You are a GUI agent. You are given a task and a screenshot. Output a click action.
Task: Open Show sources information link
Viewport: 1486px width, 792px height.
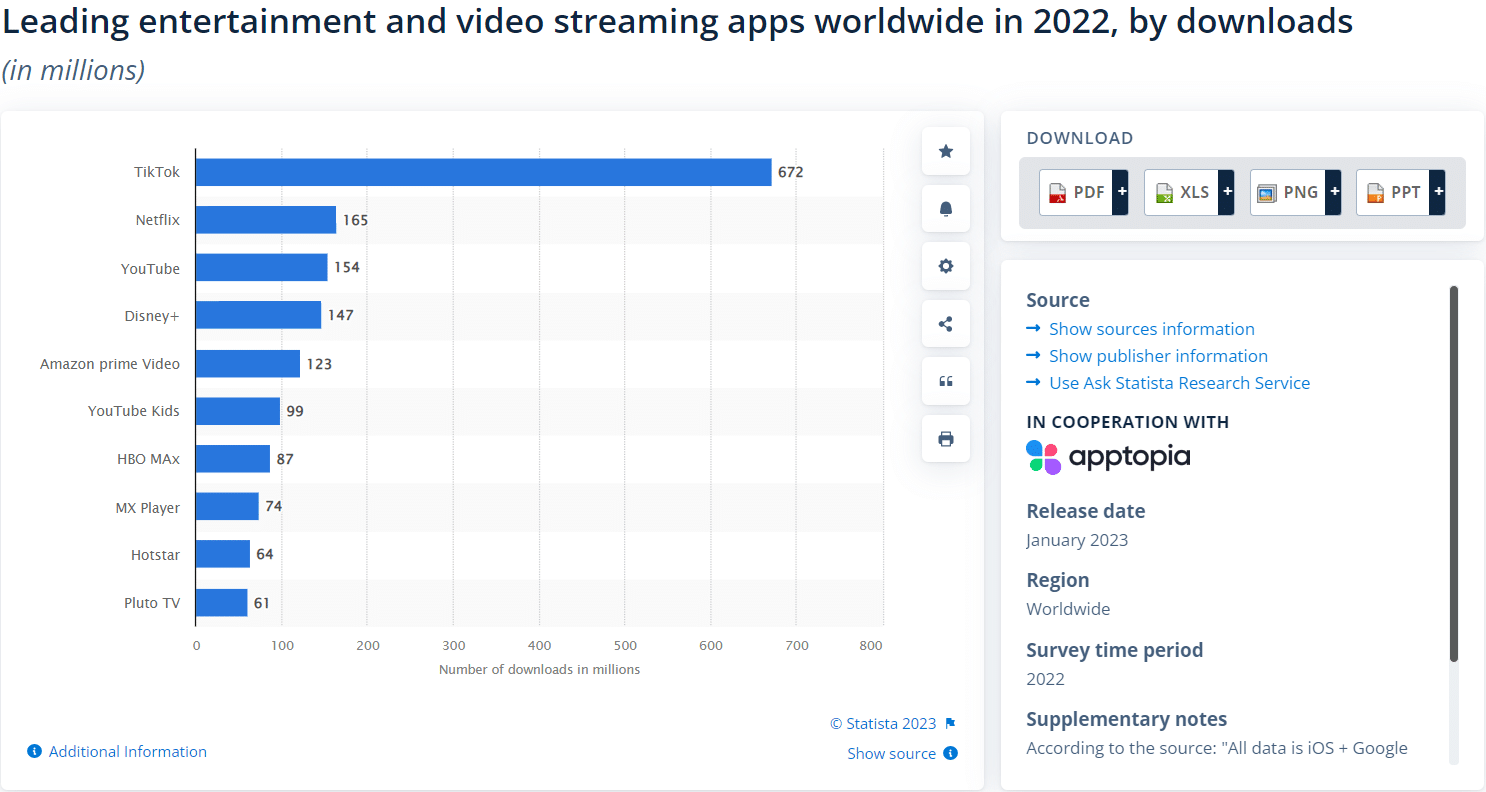click(1151, 329)
